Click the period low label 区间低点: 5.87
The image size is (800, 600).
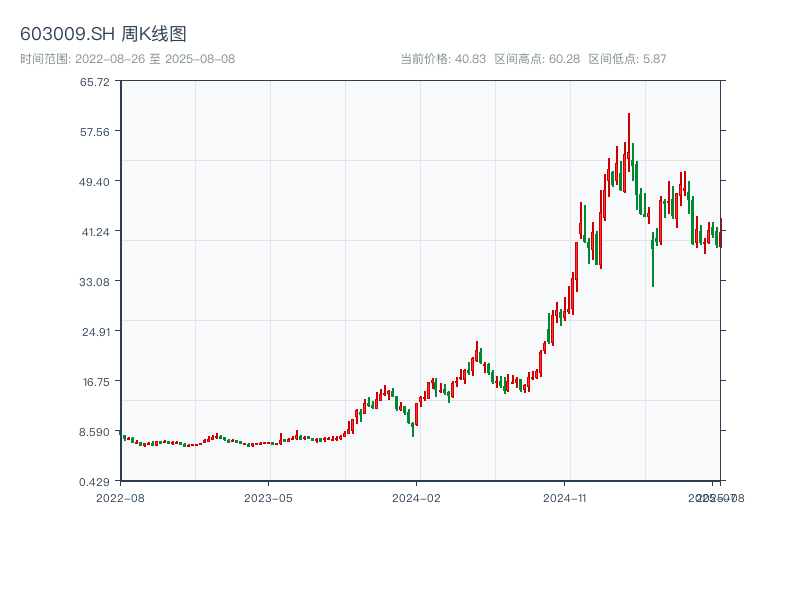click(x=628, y=59)
